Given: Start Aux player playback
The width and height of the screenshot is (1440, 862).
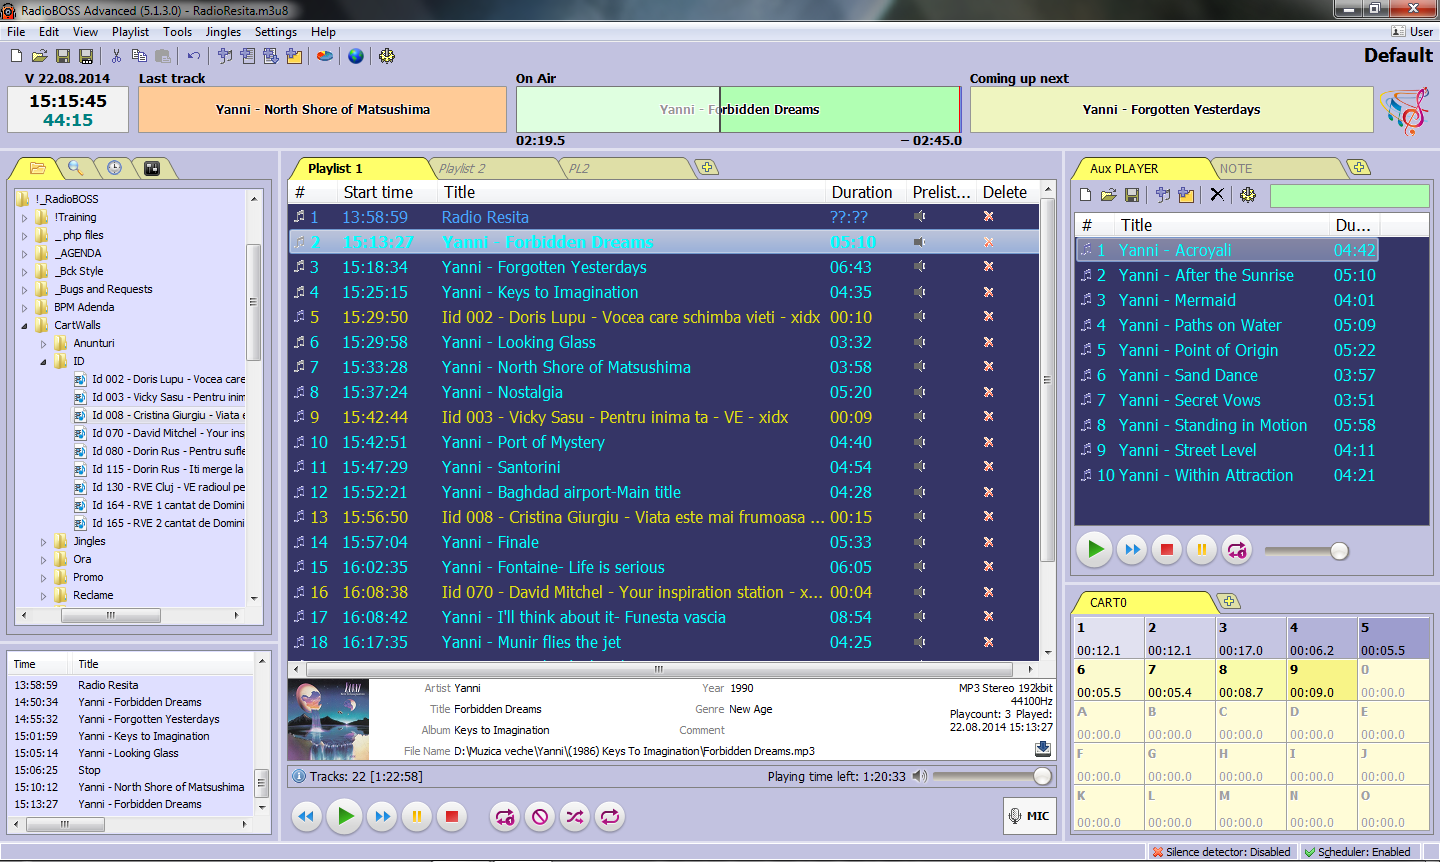Looking at the screenshot, I should pyautogui.click(x=1095, y=549).
